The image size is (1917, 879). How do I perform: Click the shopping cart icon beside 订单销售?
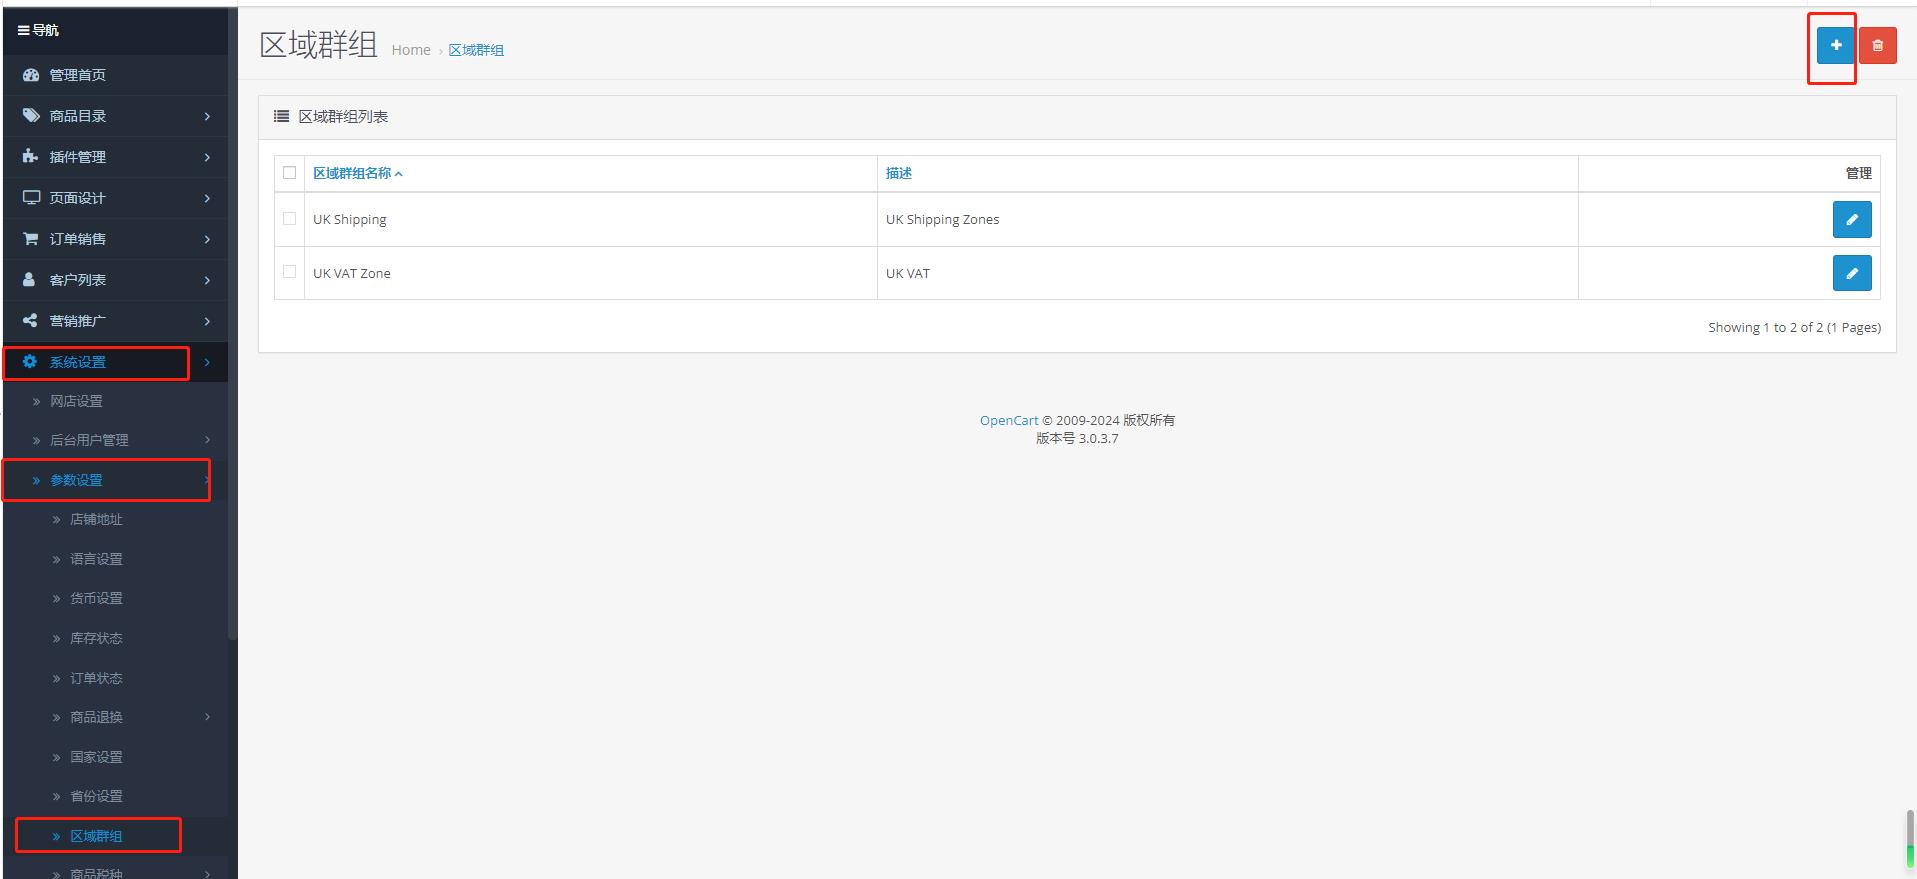(x=31, y=239)
